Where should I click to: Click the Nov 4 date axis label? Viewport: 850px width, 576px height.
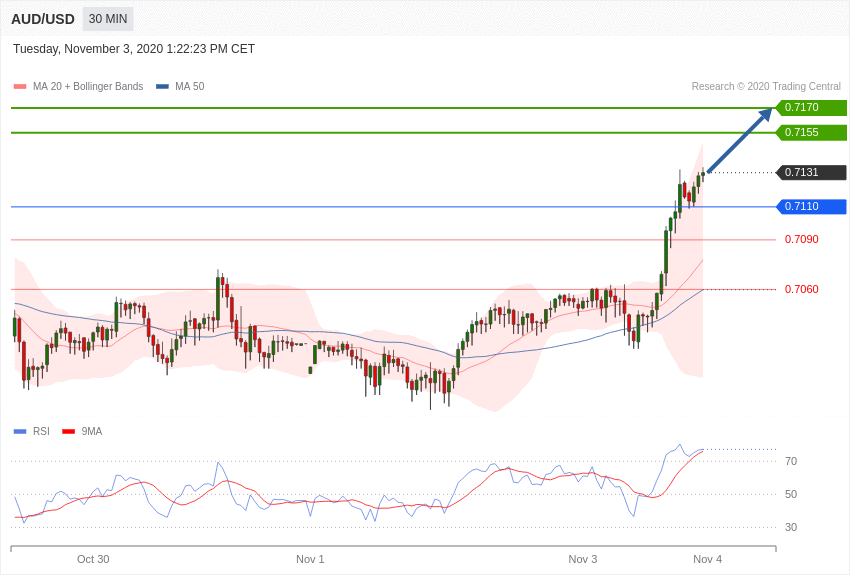tap(707, 559)
